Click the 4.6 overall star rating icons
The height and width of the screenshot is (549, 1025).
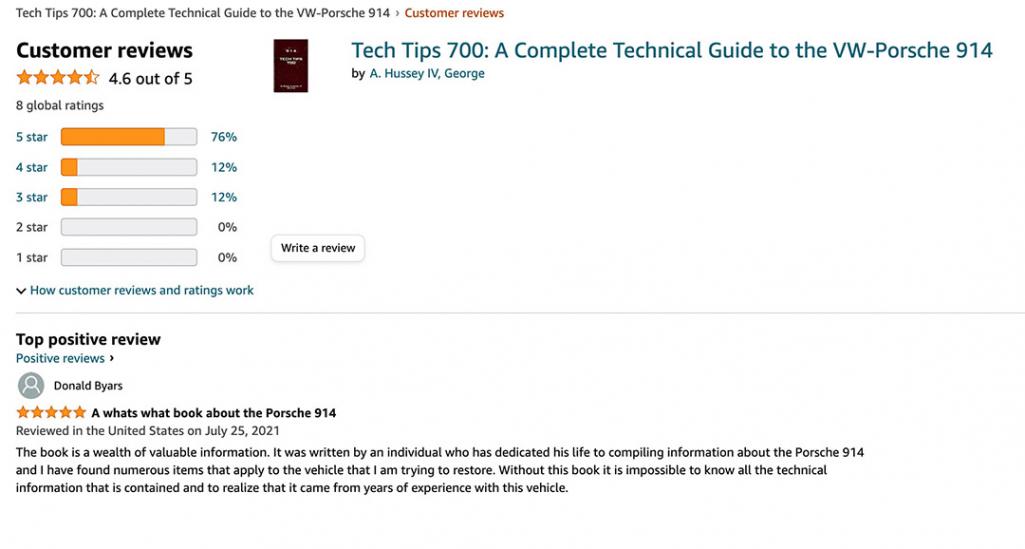pos(58,78)
